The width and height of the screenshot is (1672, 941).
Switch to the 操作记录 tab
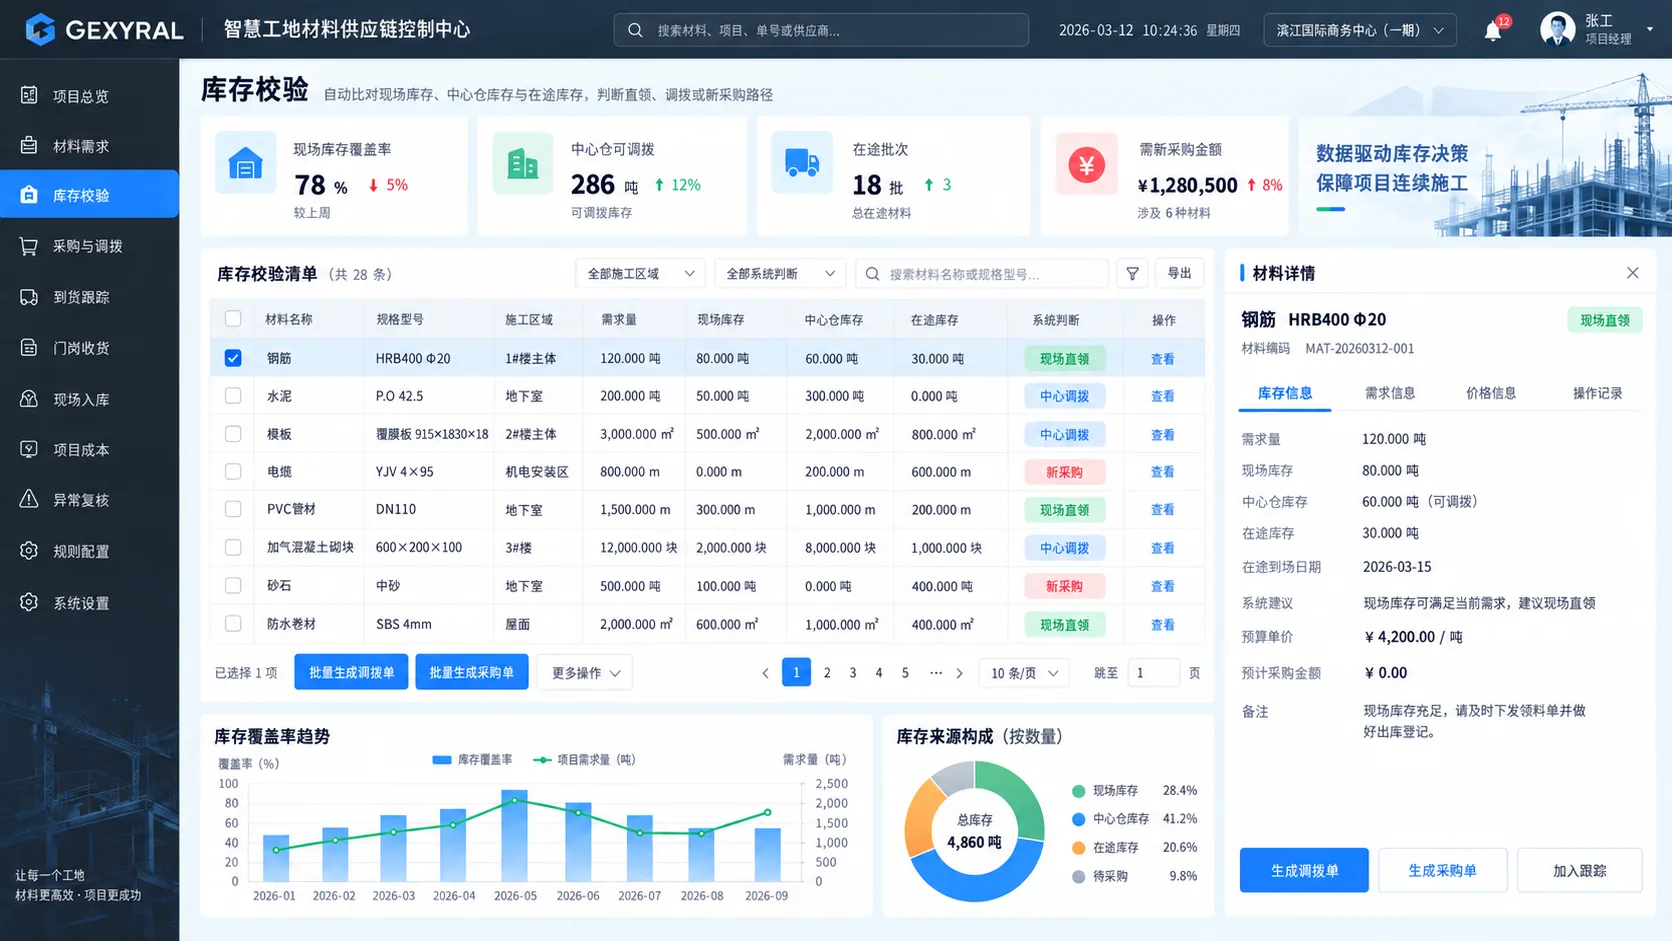coord(1597,393)
